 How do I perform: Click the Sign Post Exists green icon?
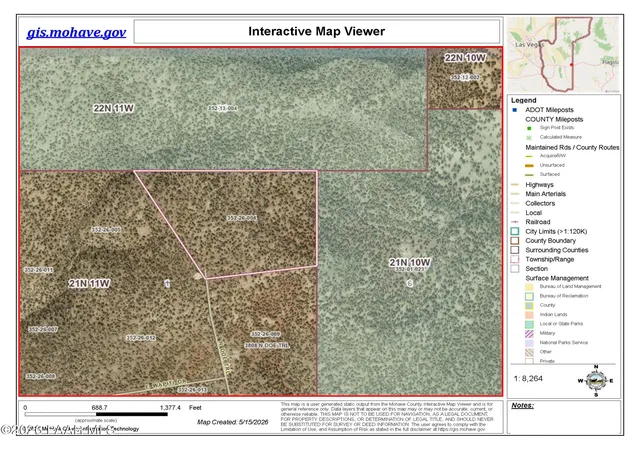coord(529,128)
